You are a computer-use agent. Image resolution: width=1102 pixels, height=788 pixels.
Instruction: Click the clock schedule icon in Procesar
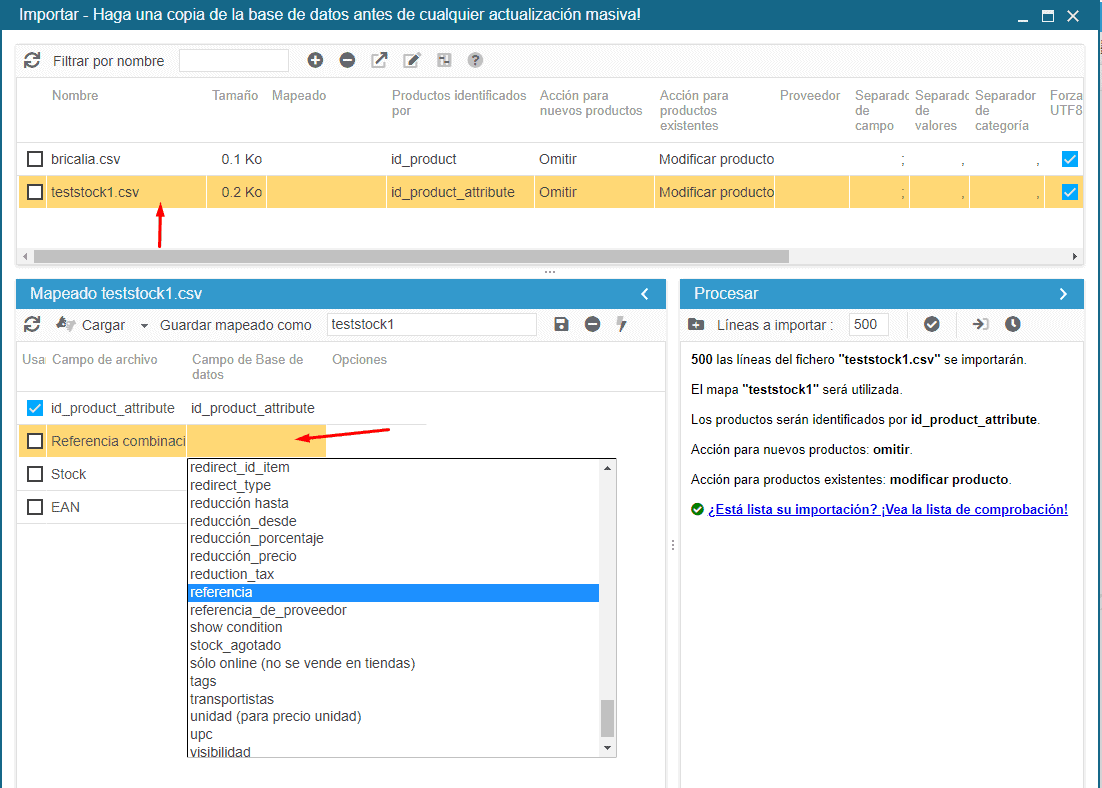click(x=1013, y=325)
